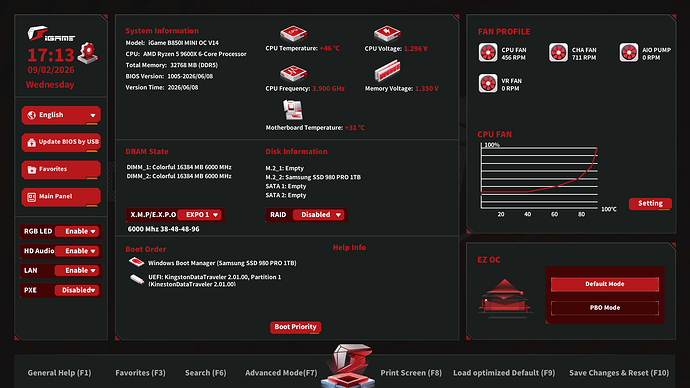Click the M.2_1: Empty entry
The image size is (690, 388).
[285, 168]
